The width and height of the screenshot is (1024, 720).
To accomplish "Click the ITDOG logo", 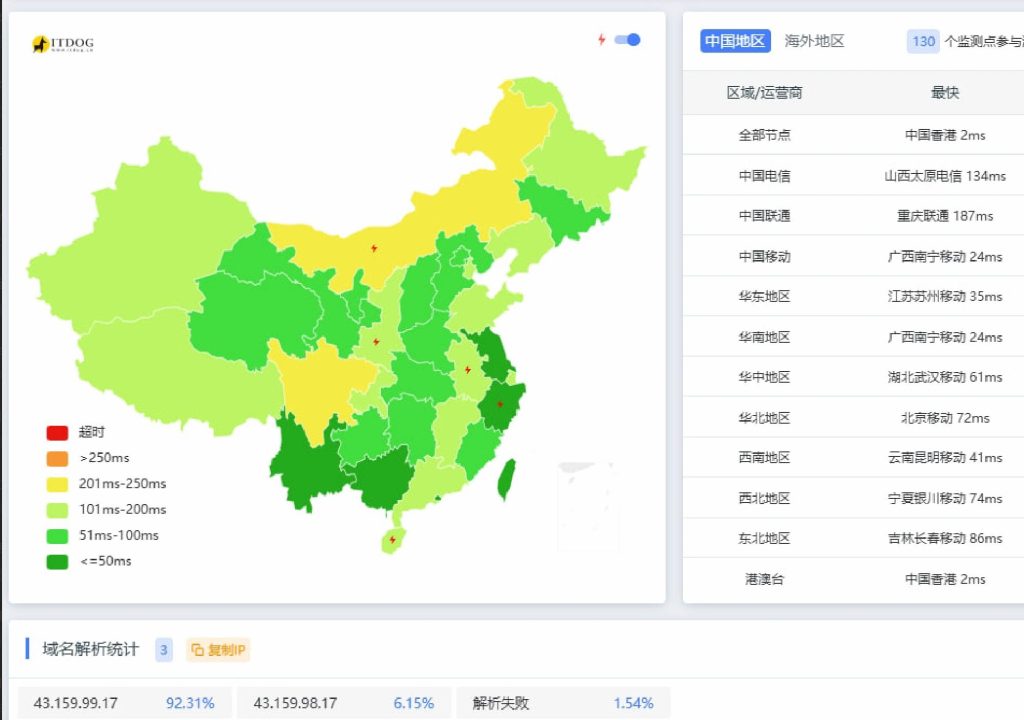I will [62, 43].
